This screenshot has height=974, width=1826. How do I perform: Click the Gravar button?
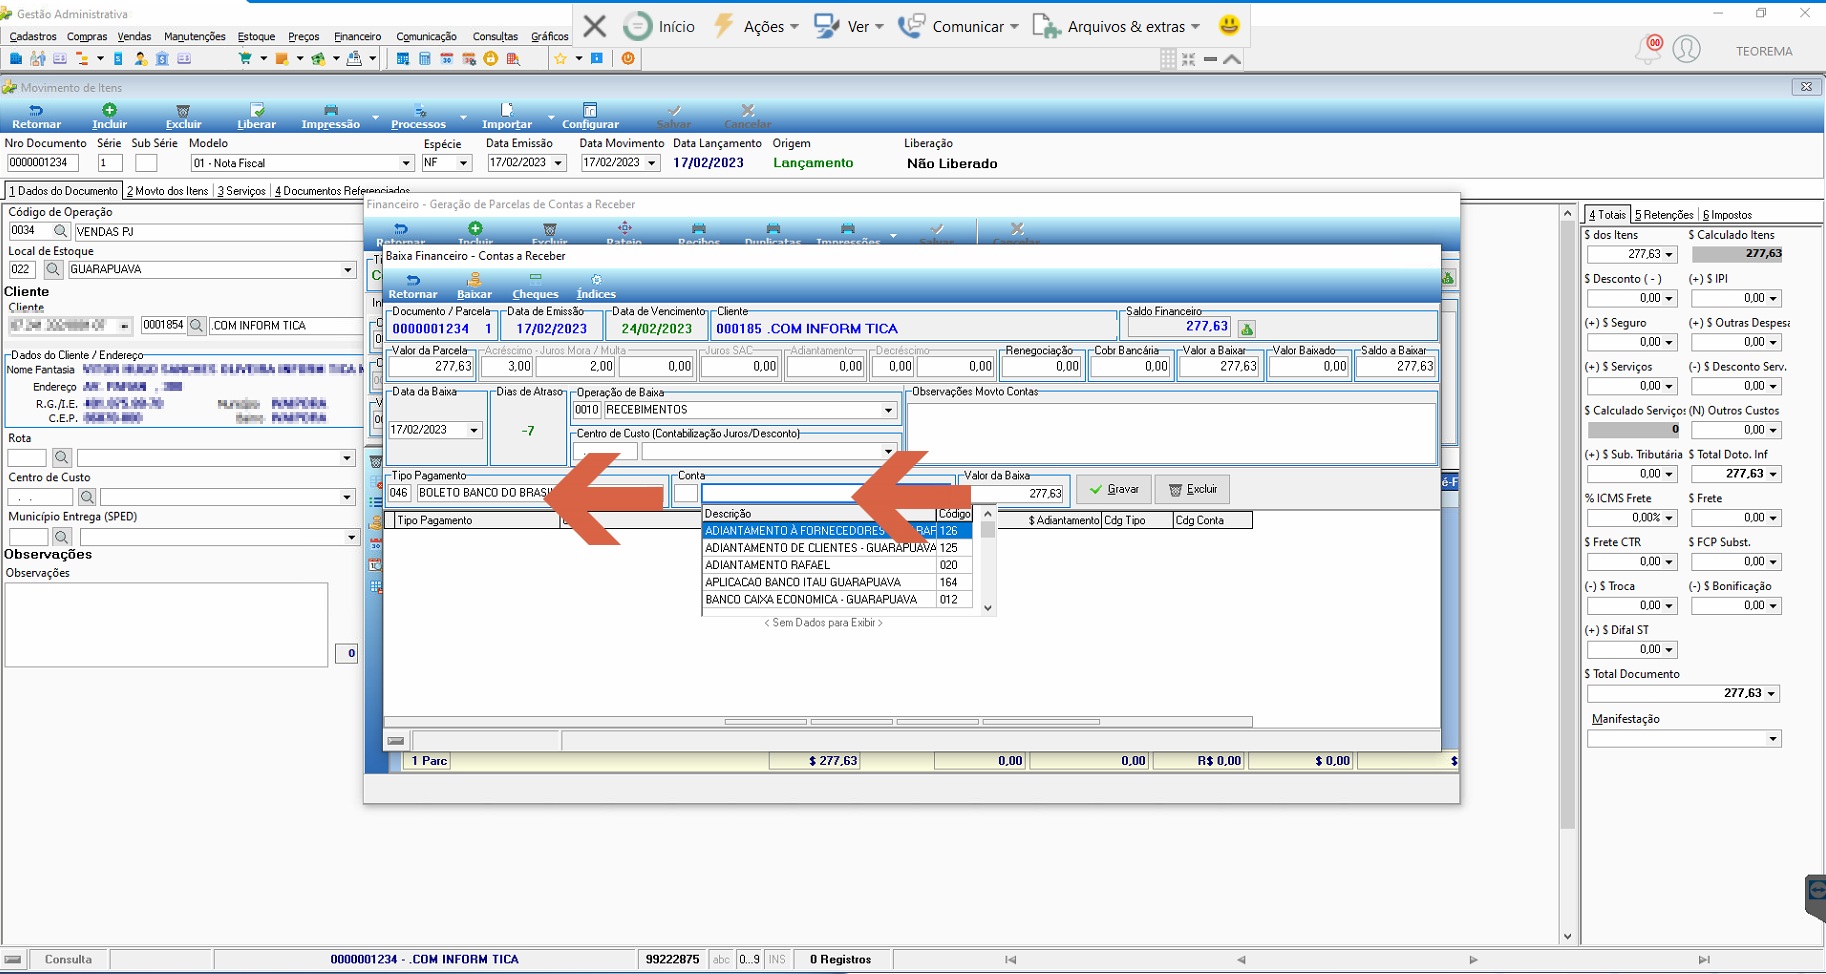pos(1114,490)
